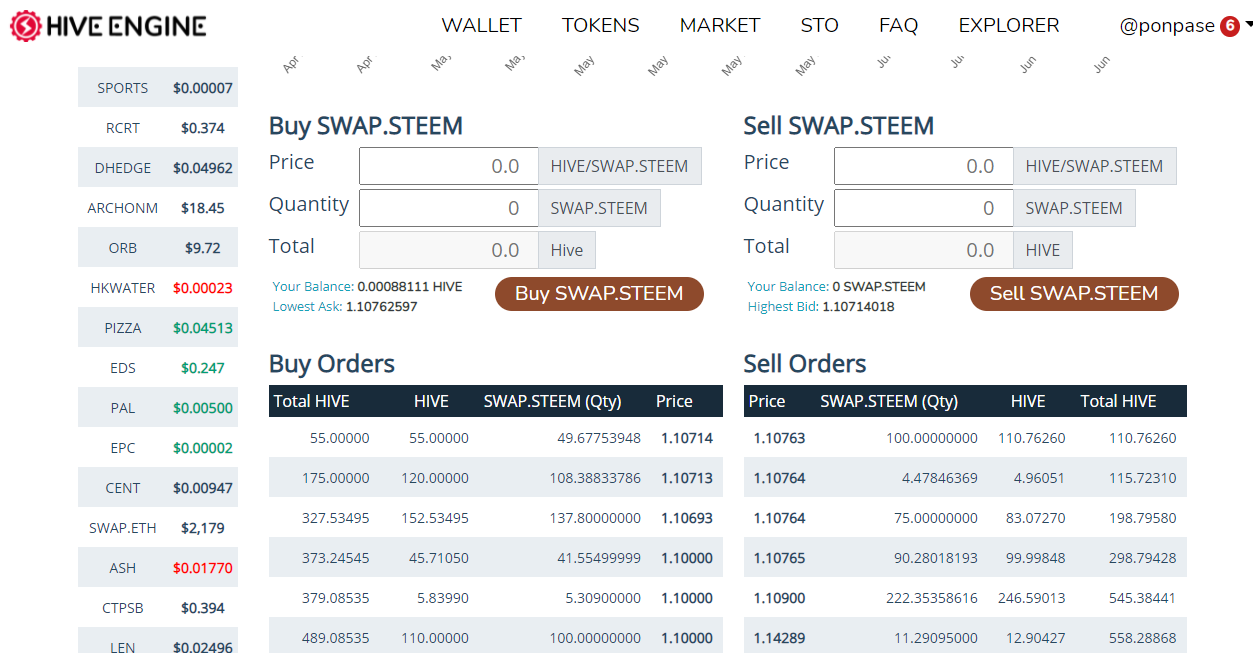Image resolution: width=1253 pixels, height=653 pixels.
Task: Click buy order price 1.10714
Action: click(687, 438)
